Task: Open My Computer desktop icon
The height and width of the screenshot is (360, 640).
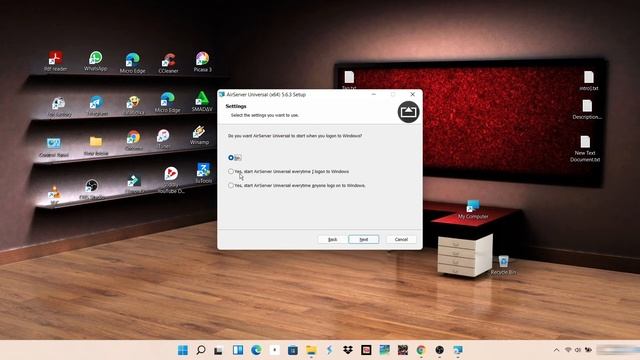Action: pos(473,209)
